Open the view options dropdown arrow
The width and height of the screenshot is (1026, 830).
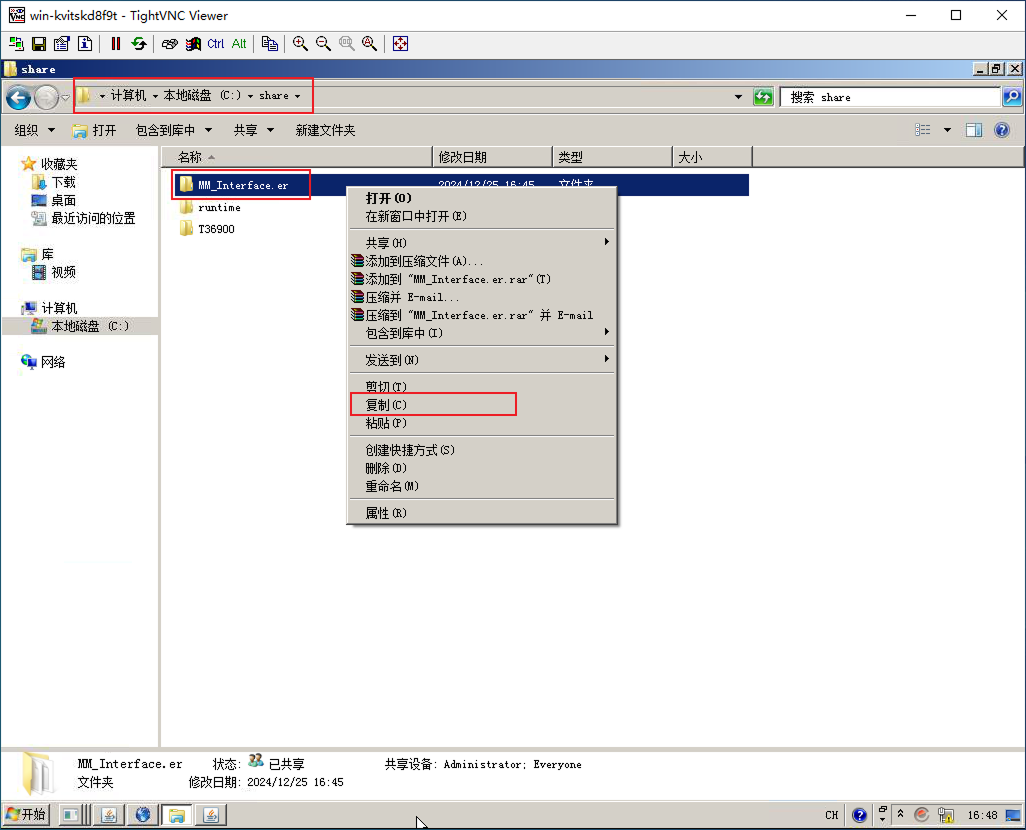947,130
